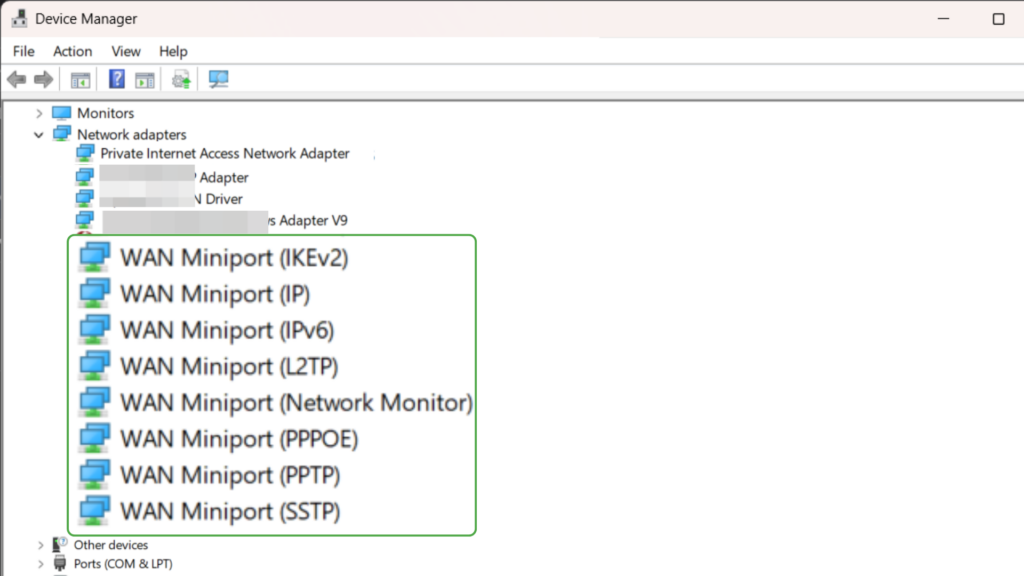Click the Back arrow toolbar icon
The width and height of the screenshot is (1024, 576).
[16, 80]
